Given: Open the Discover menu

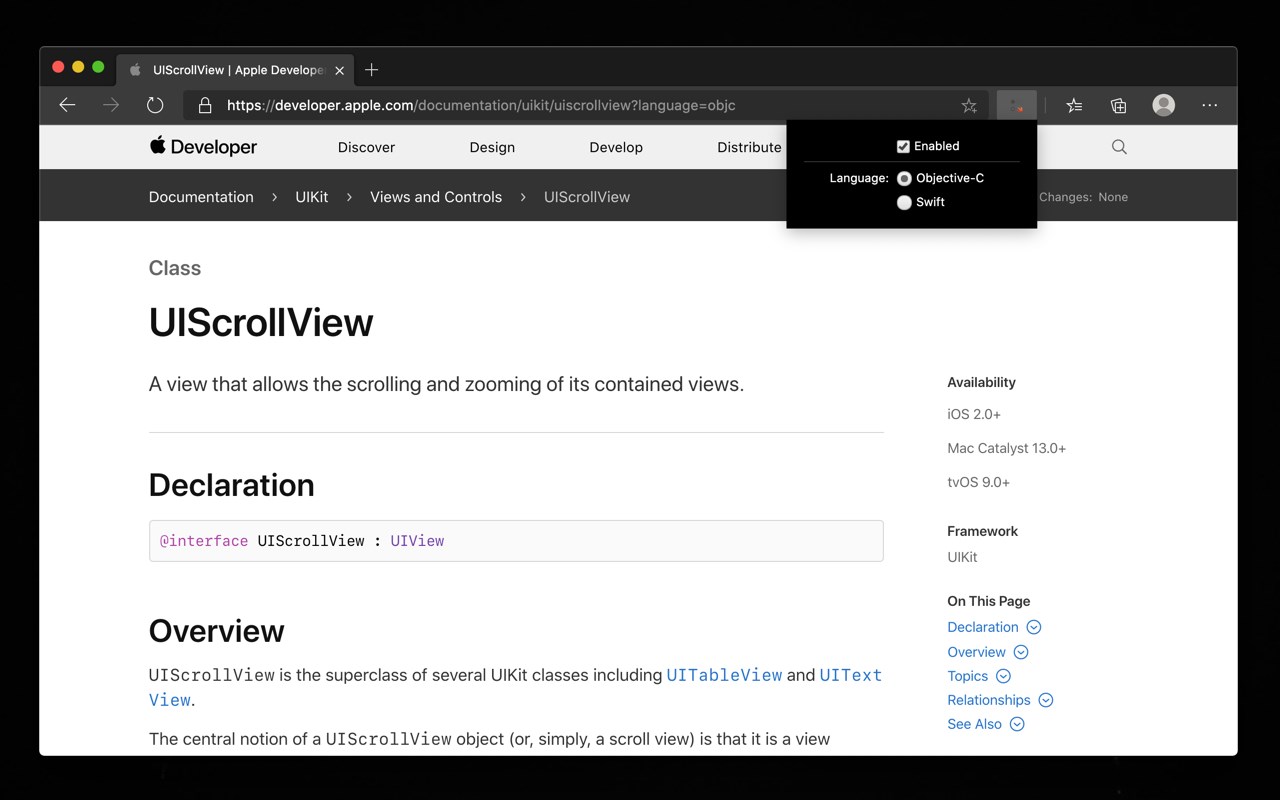Looking at the screenshot, I should pyautogui.click(x=366, y=147).
